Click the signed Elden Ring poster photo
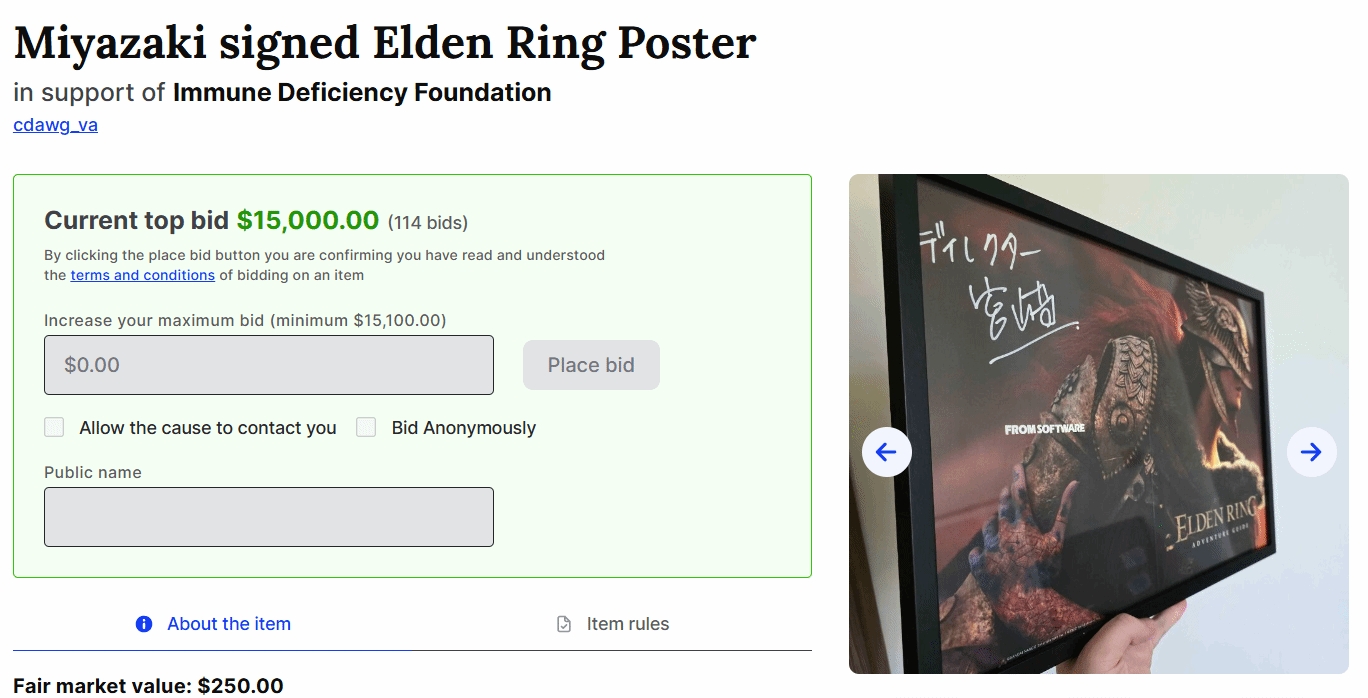The height and width of the screenshot is (698, 1368). [1098, 300]
